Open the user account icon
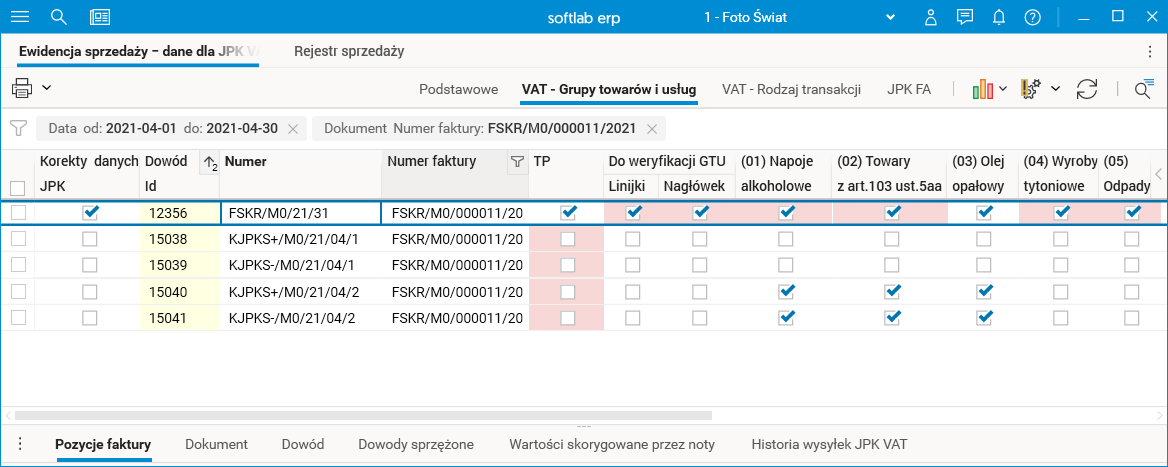1168x467 pixels. 931,17
